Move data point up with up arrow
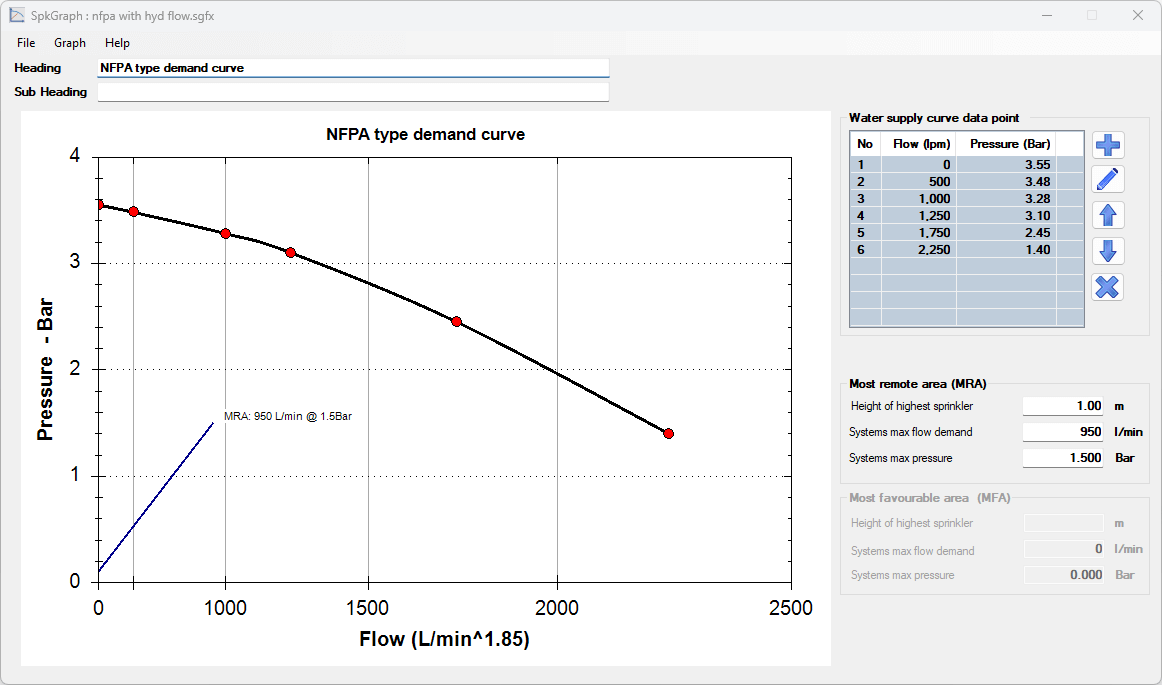This screenshot has width=1162, height=685. pos(1108,215)
